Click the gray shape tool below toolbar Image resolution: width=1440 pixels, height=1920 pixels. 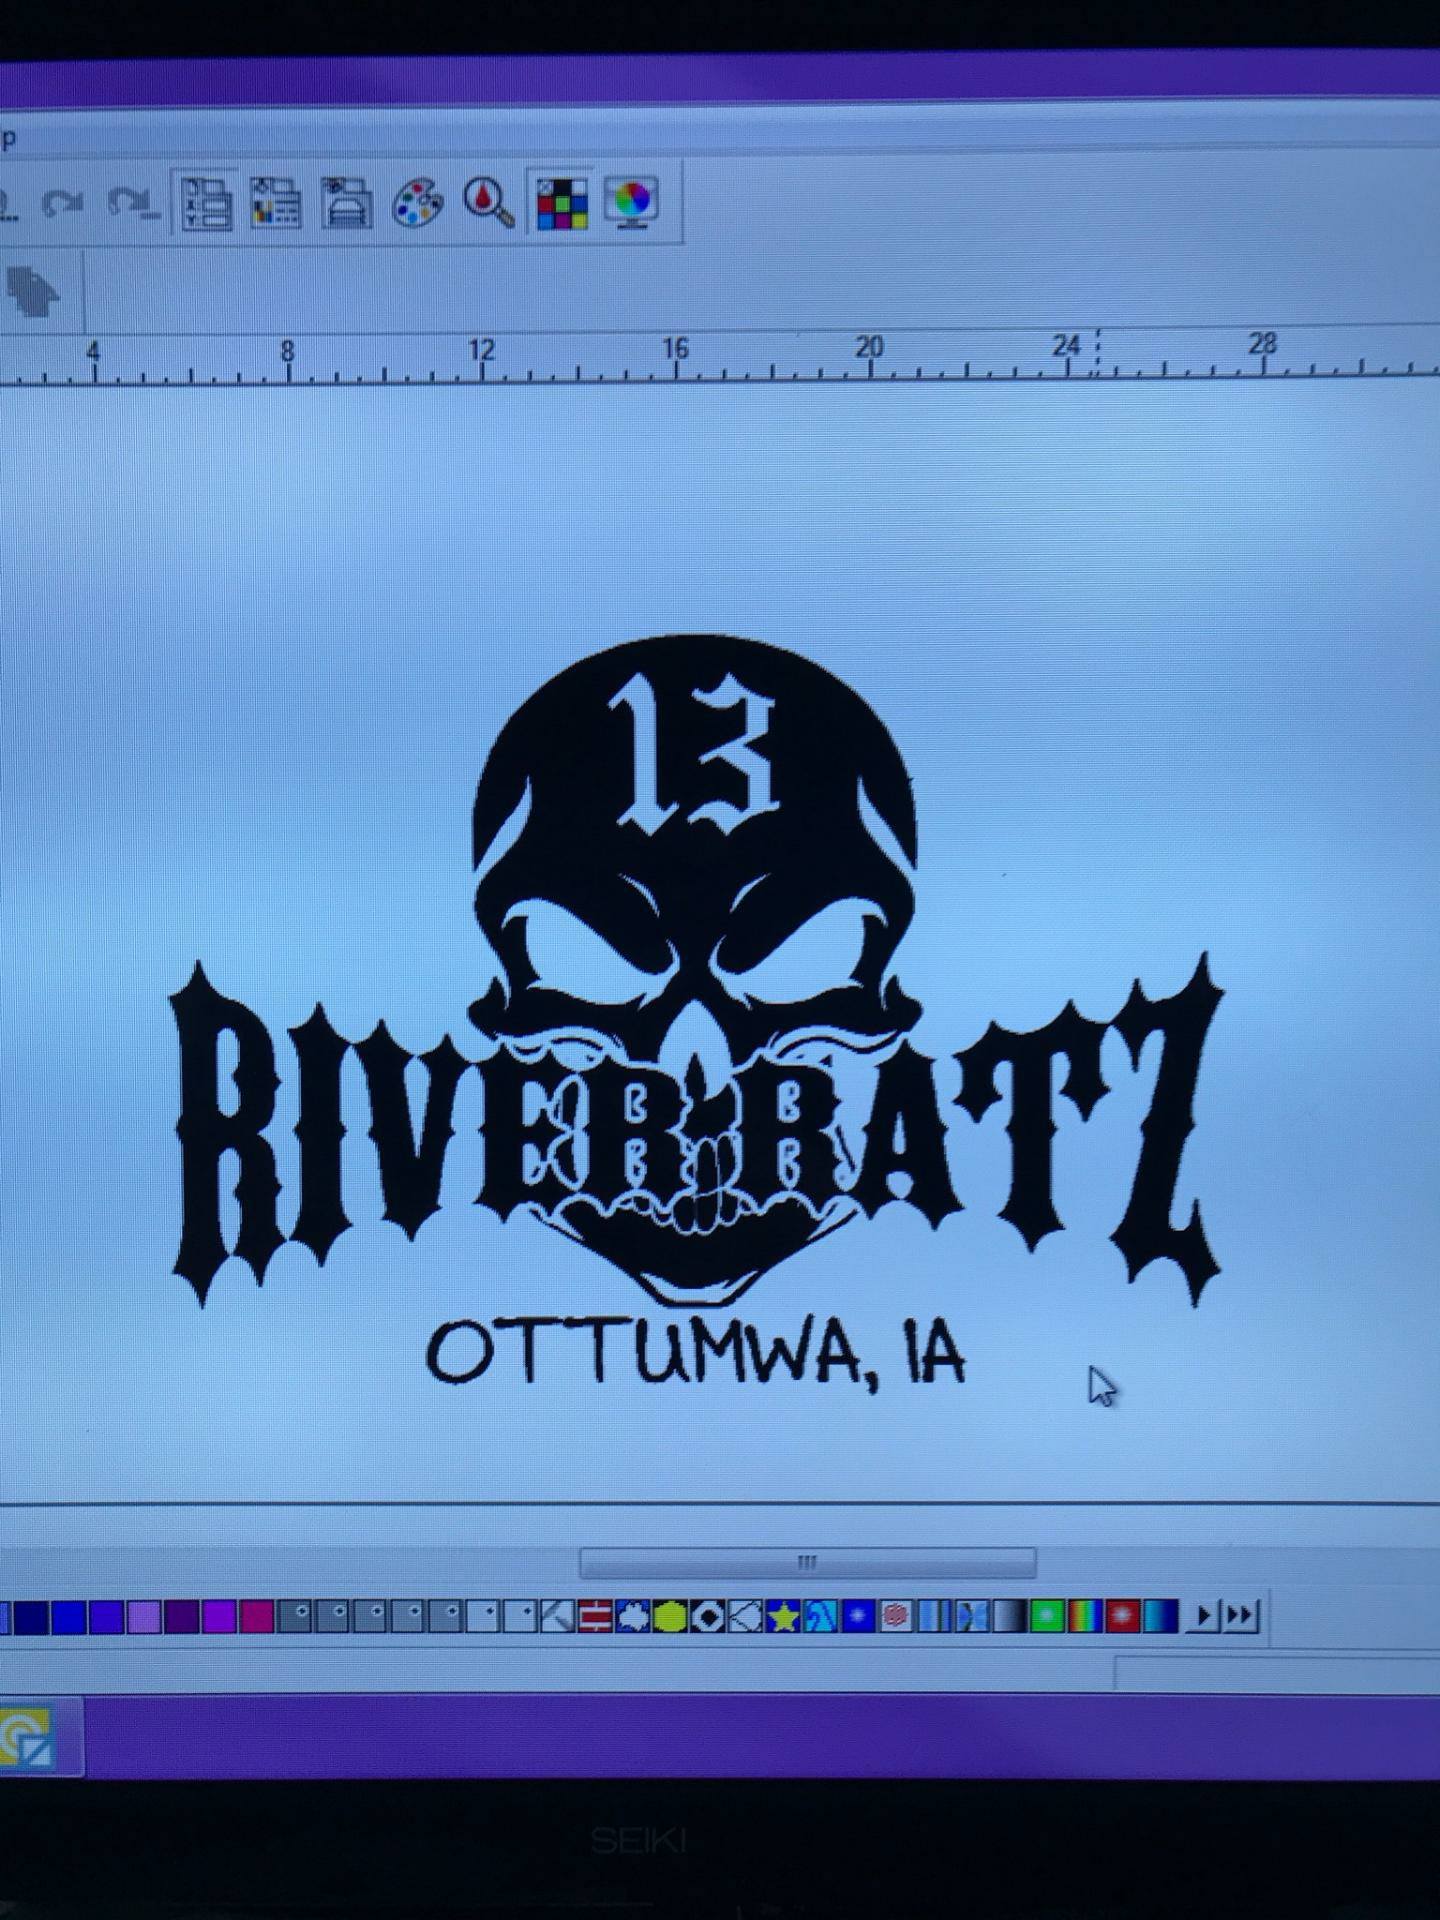[x=34, y=291]
